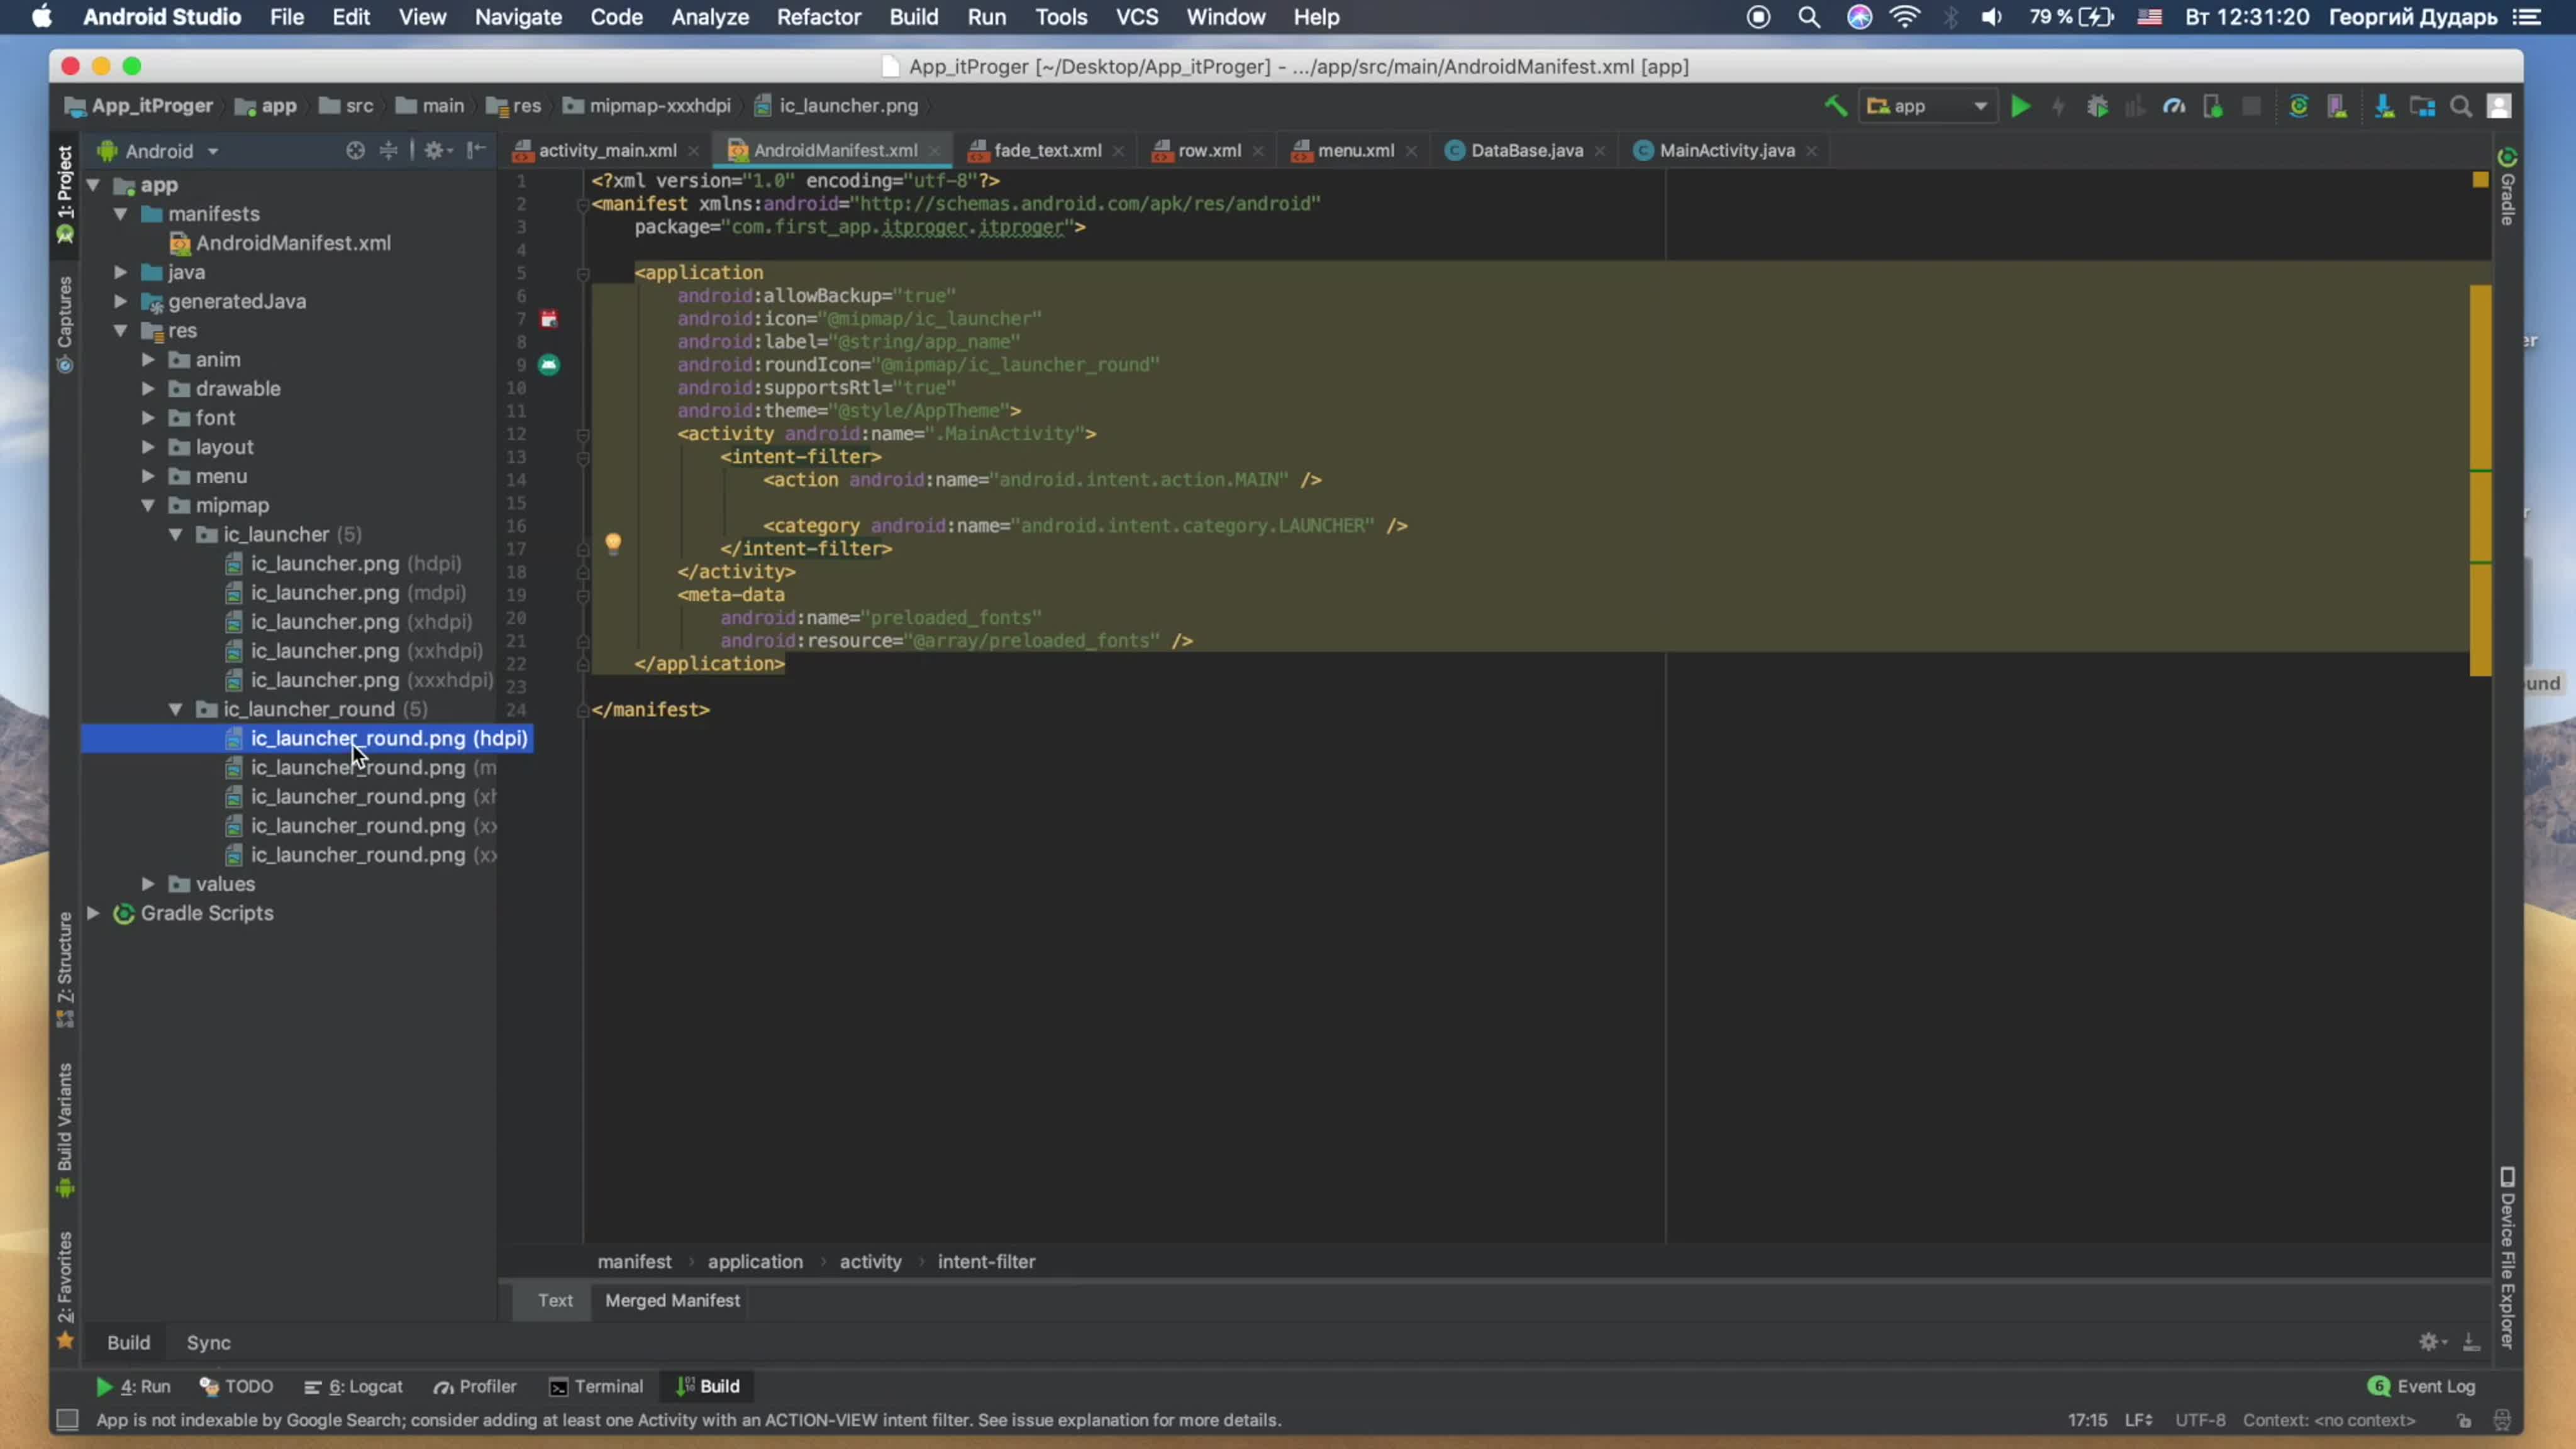Open the Android profiler gauge icon
The image size is (2576, 1449).
pyautogui.click(x=2174, y=106)
